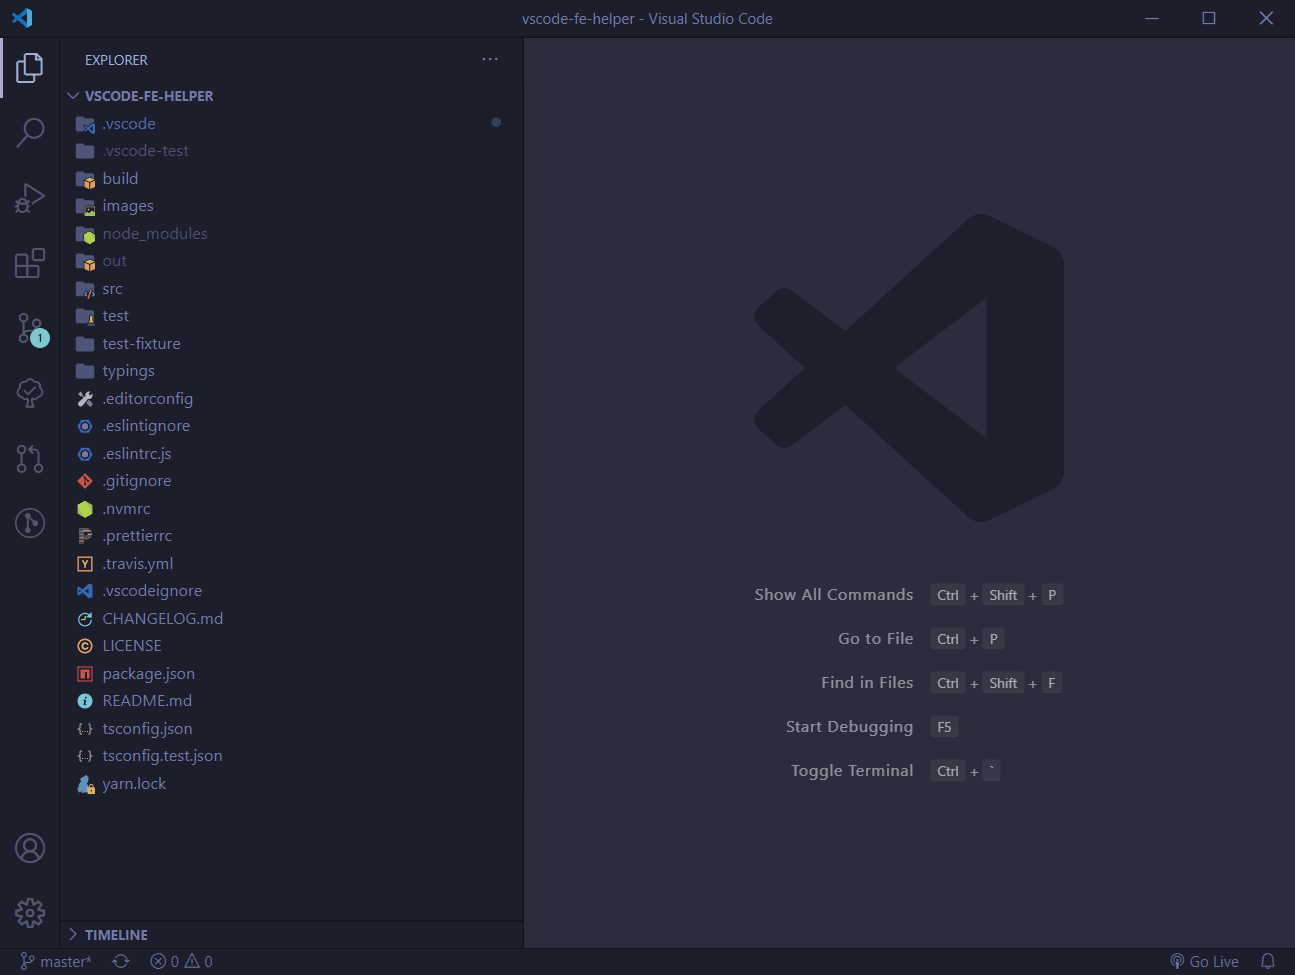Expand the build folder
The height and width of the screenshot is (975, 1295).
[291, 179]
